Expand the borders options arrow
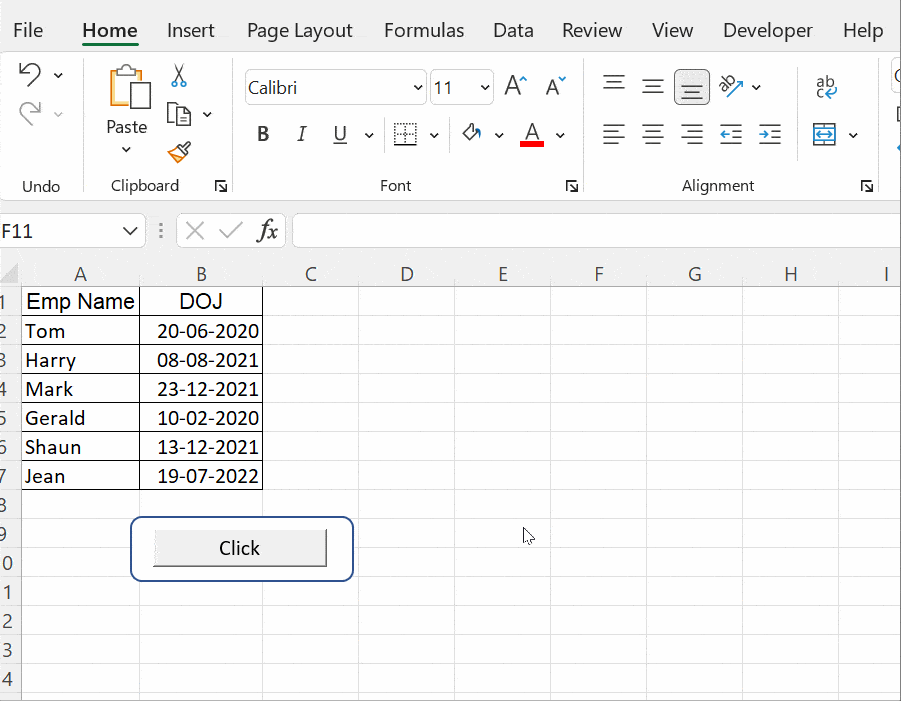The width and height of the screenshot is (901, 701). click(x=434, y=136)
